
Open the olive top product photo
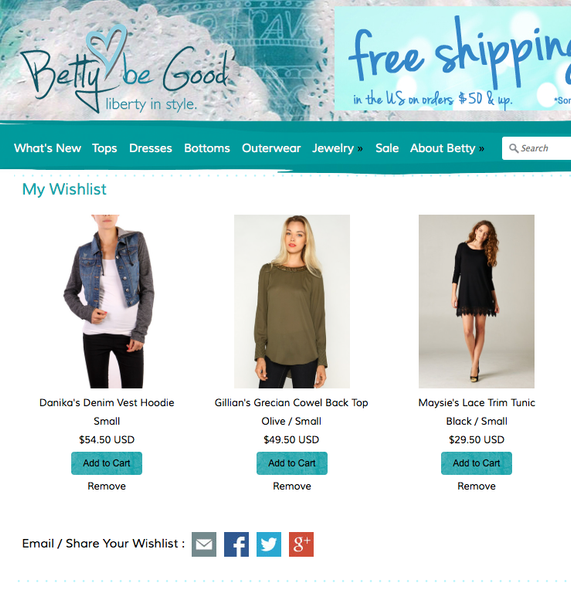click(x=292, y=301)
